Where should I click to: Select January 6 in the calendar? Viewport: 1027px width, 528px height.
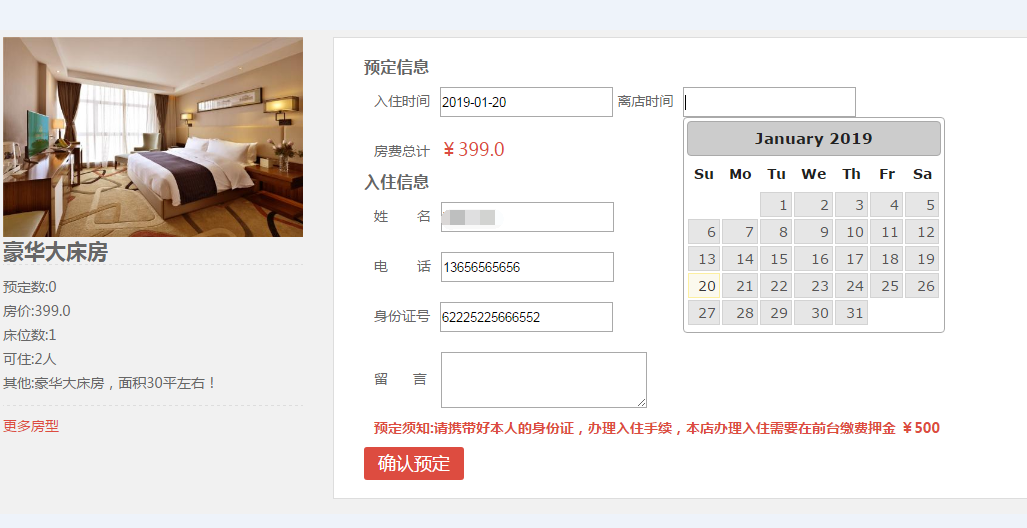[x=704, y=231]
